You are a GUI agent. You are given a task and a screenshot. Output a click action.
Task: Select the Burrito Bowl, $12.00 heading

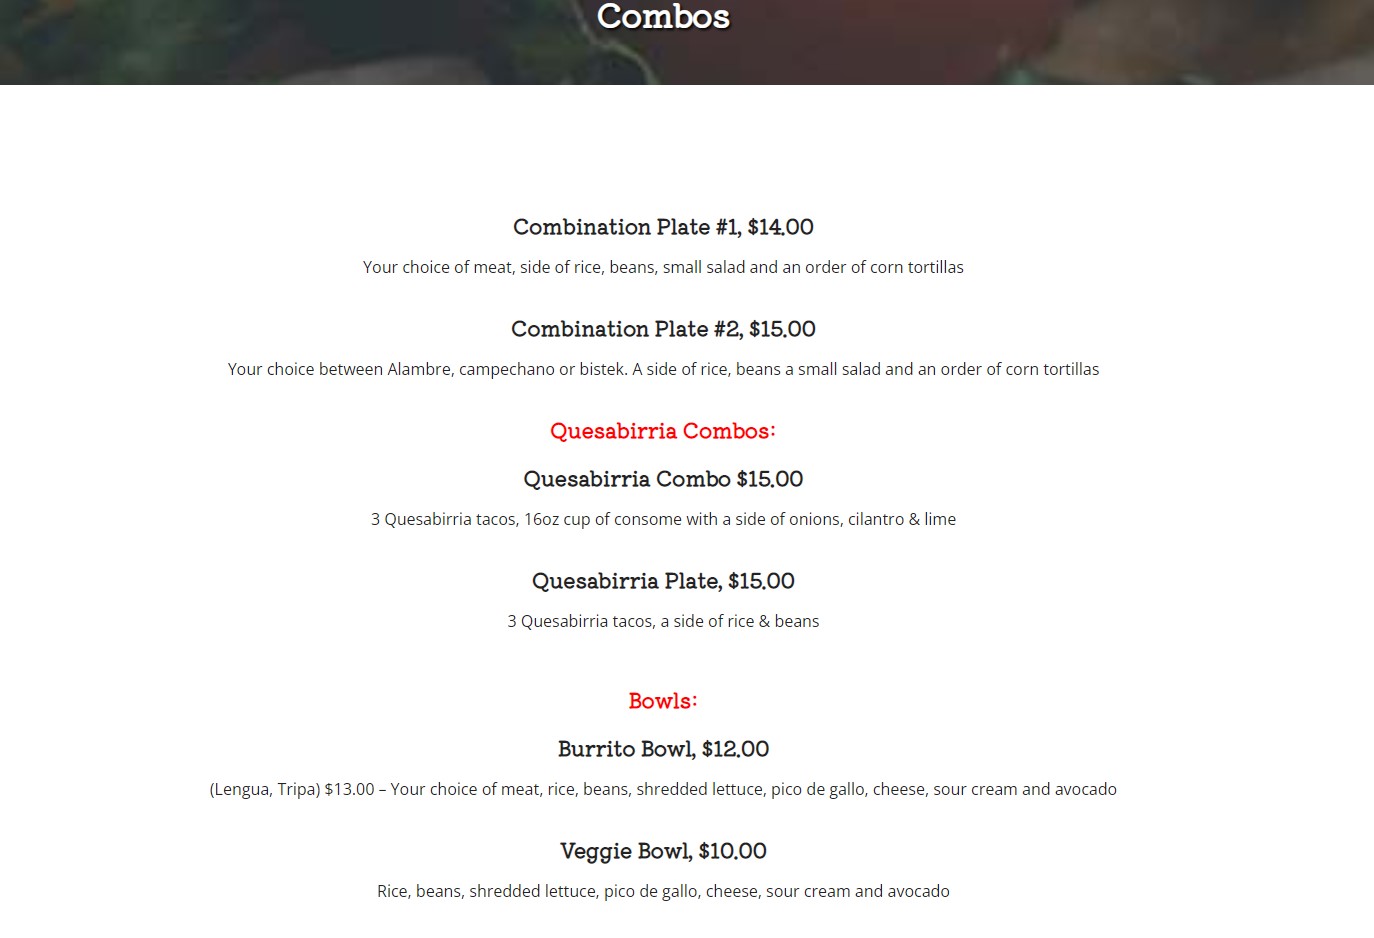pos(663,749)
